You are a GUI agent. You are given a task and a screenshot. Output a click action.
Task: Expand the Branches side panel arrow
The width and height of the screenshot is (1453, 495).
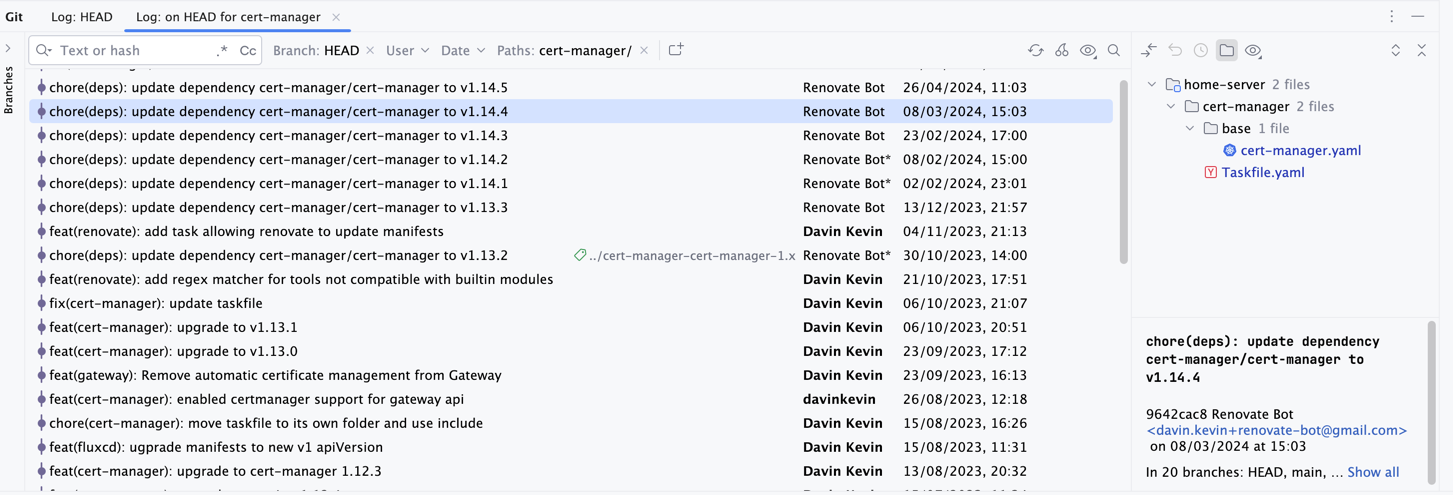coord(9,48)
